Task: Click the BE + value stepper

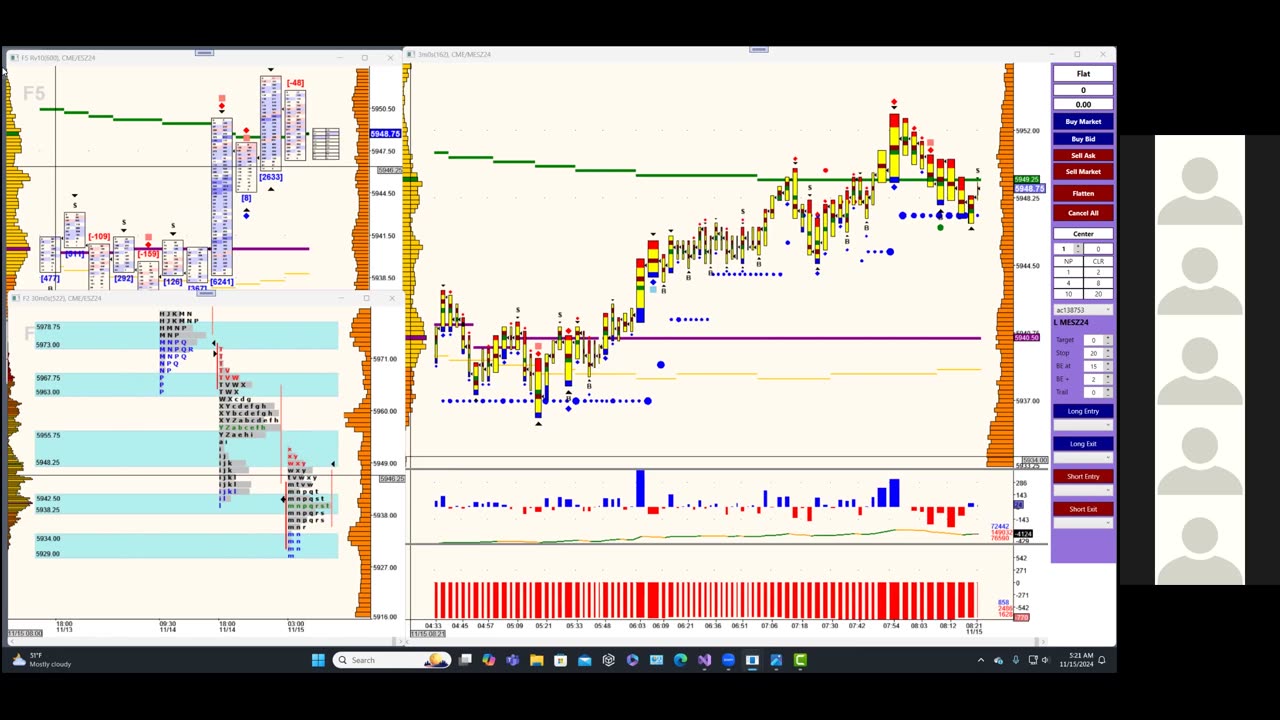Action: point(1098,379)
